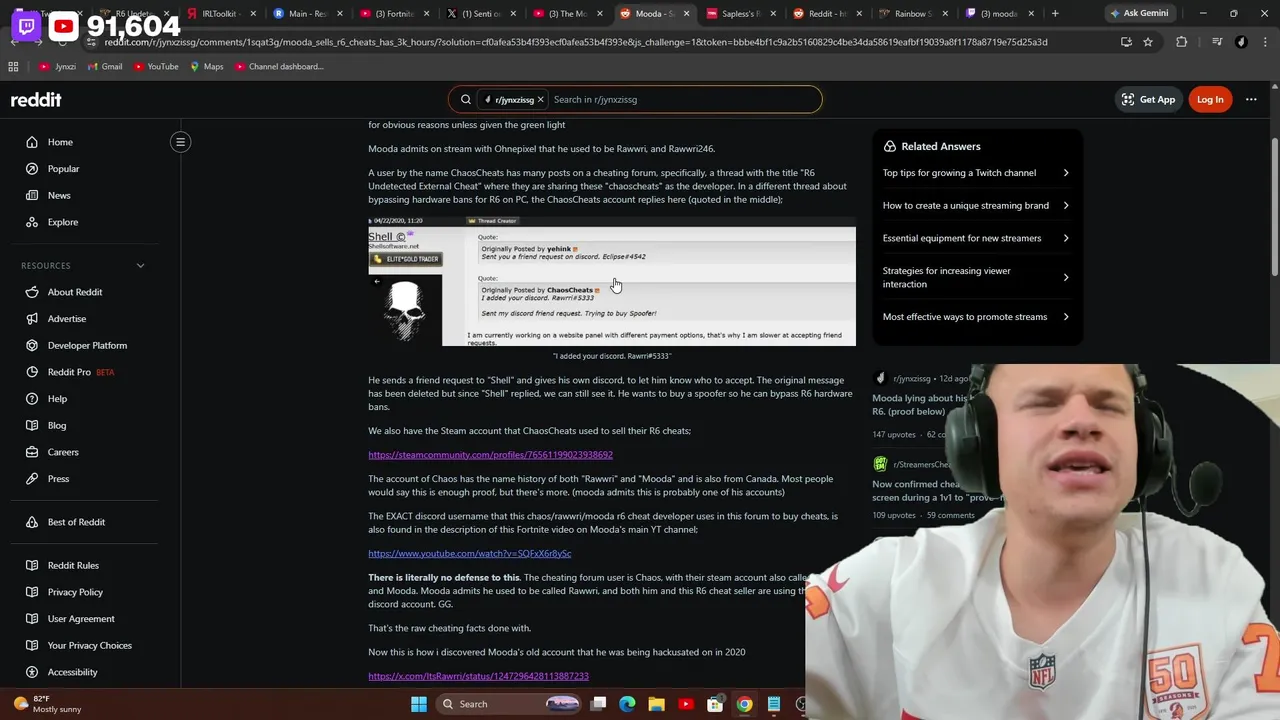The image size is (1280, 720).
Task: Switch to the Sapless's browser tab
Action: pyautogui.click(x=740, y=14)
